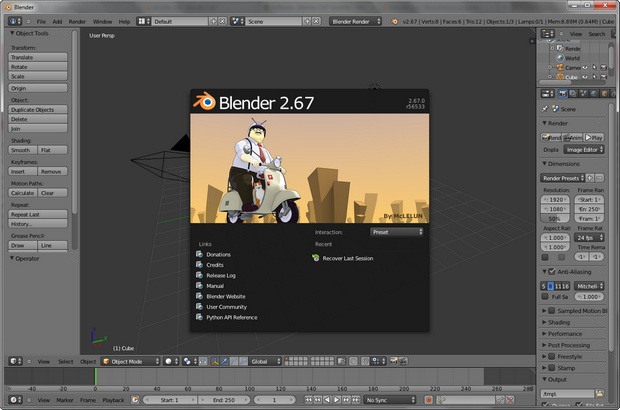Open the Render menu in top bar
620x410 pixels.
pyautogui.click(x=77, y=22)
